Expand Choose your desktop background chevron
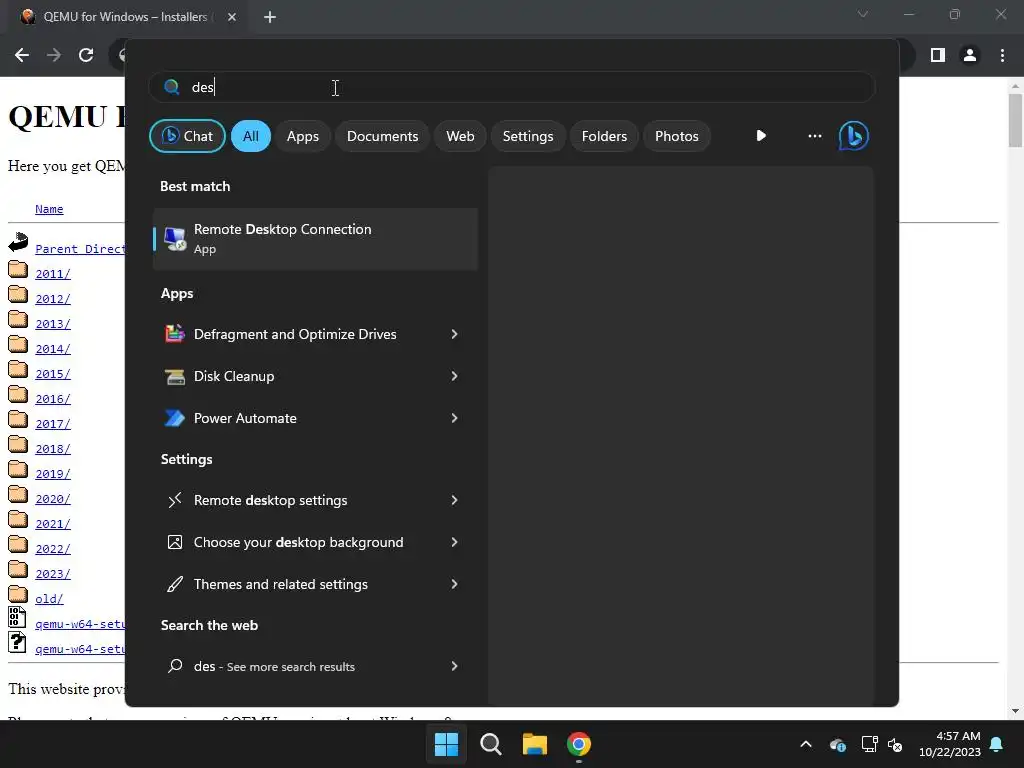This screenshot has width=1024, height=768. [455, 542]
